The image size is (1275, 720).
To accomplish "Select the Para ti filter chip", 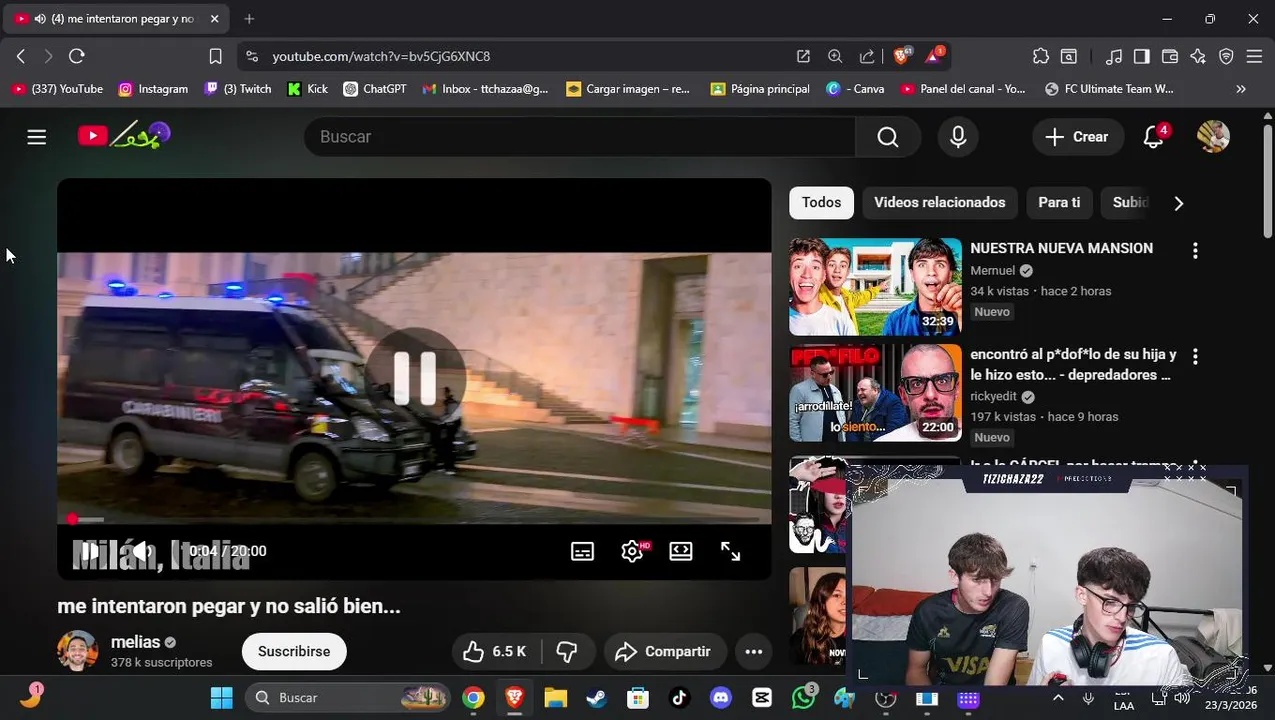I will pyautogui.click(x=1059, y=203).
